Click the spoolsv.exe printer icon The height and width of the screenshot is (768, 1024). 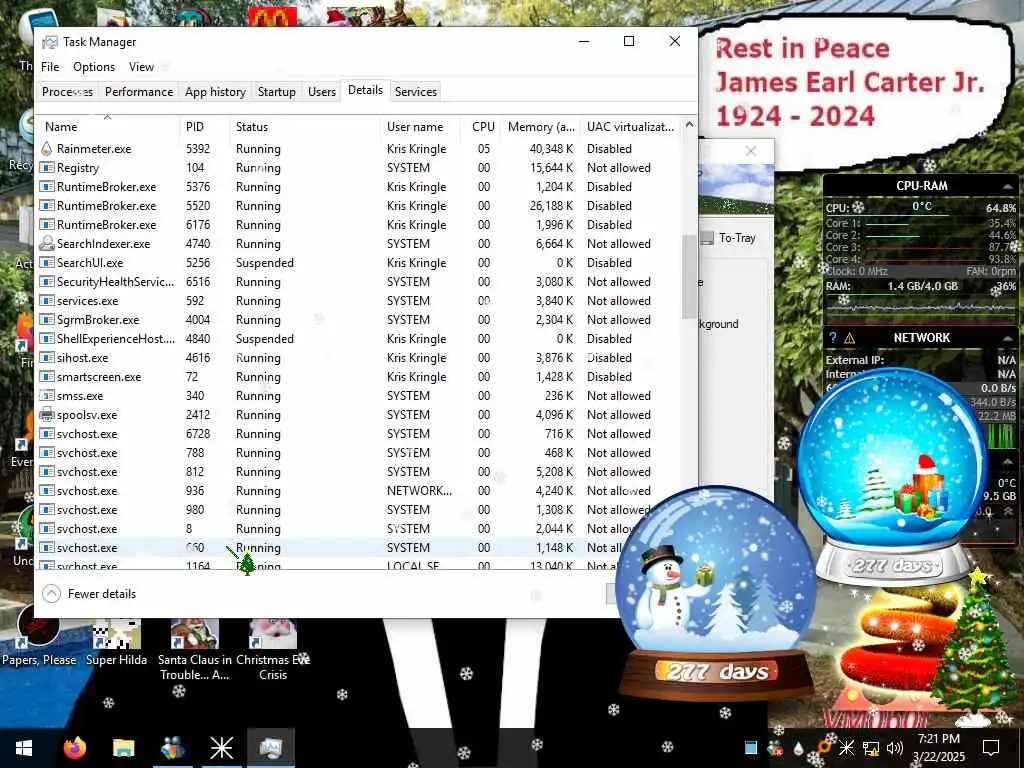tap(46, 415)
